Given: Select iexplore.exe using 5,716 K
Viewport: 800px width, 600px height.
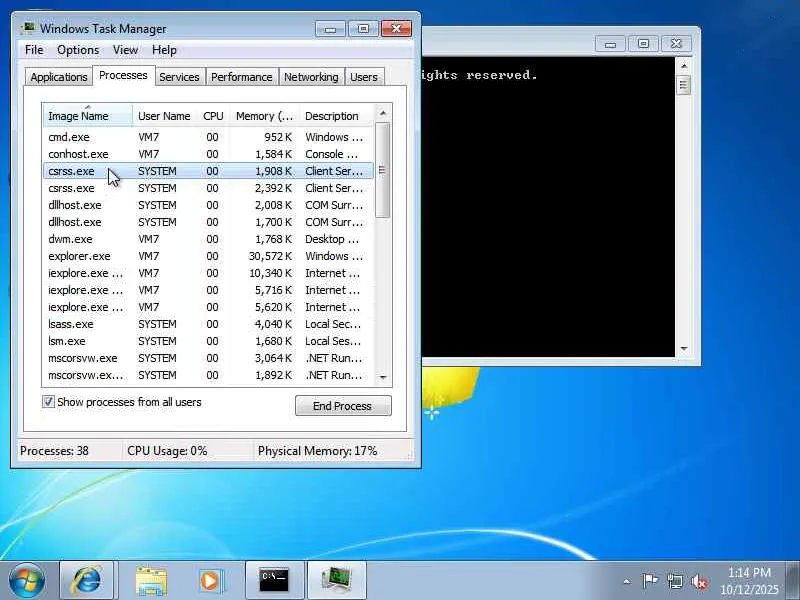Looking at the screenshot, I should click(x=208, y=290).
